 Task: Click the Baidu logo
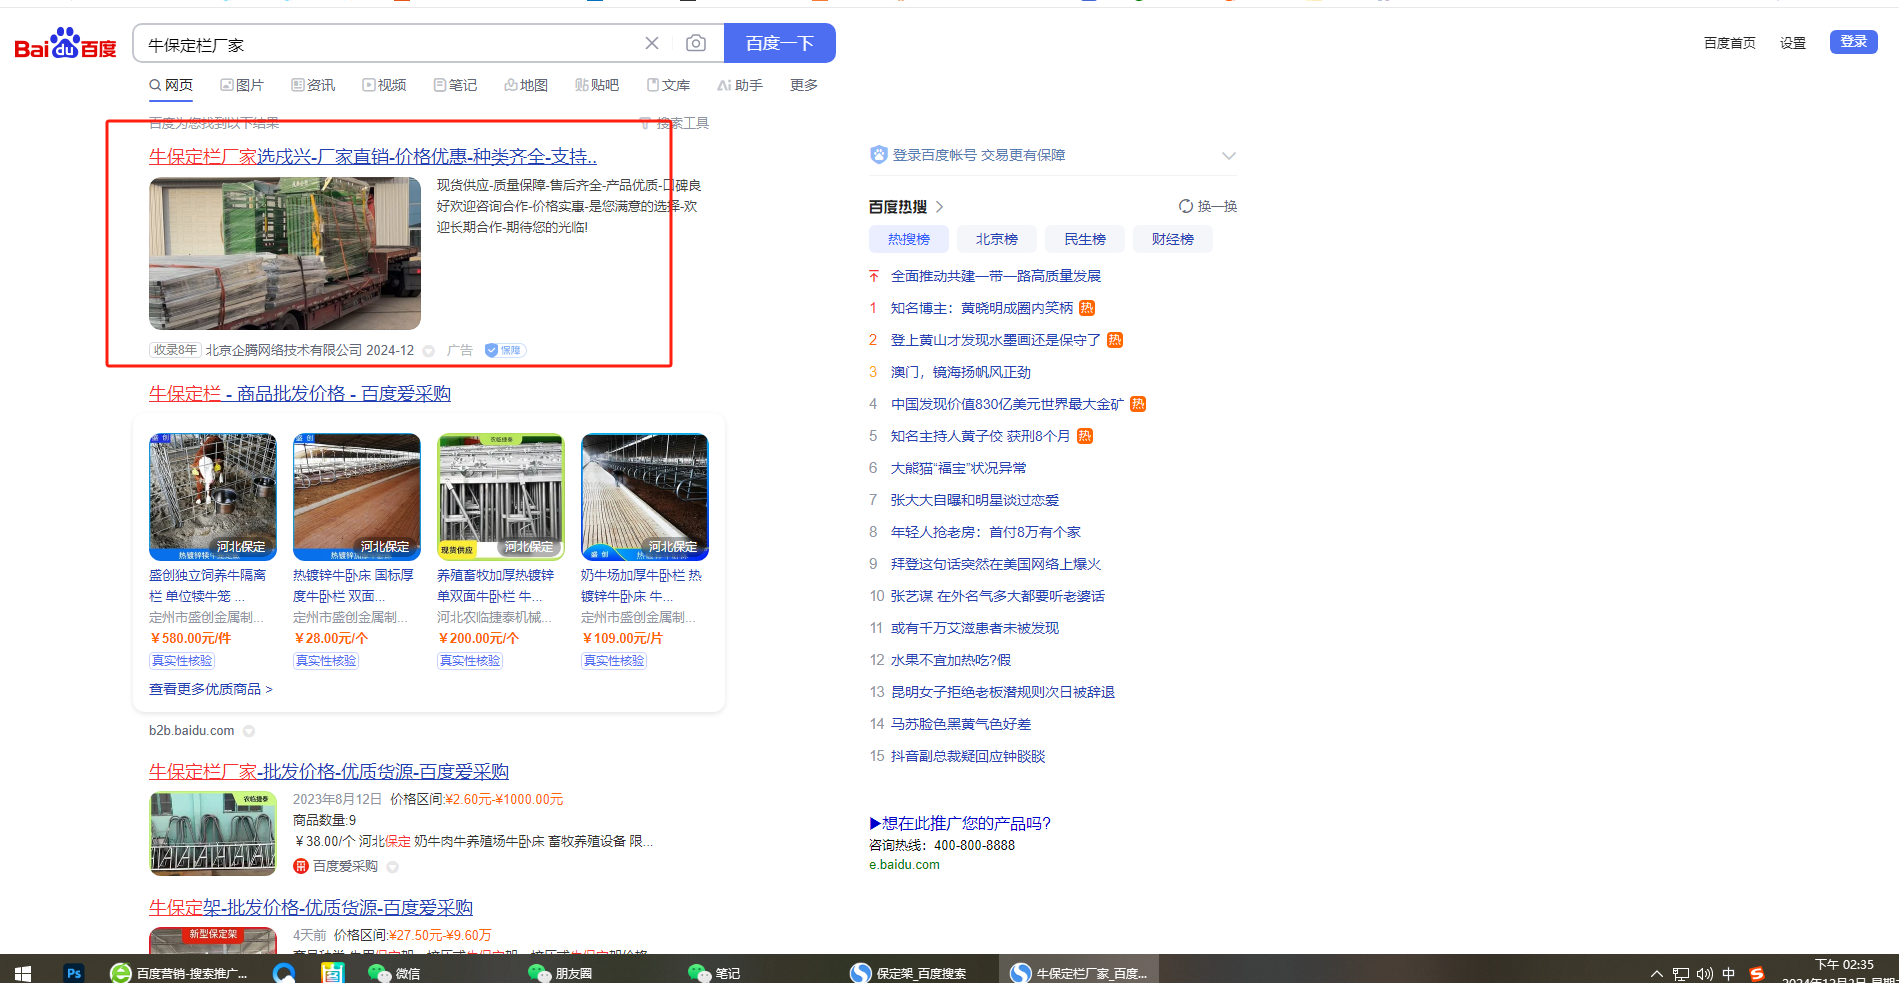(x=66, y=44)
